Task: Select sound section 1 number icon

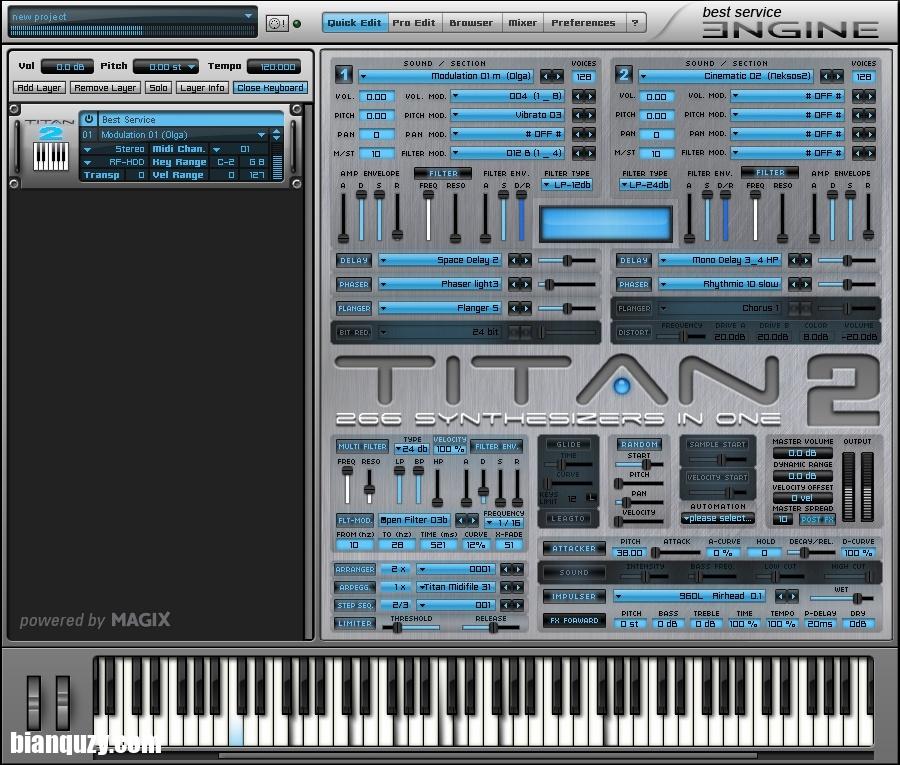Action: coord(344,75)
